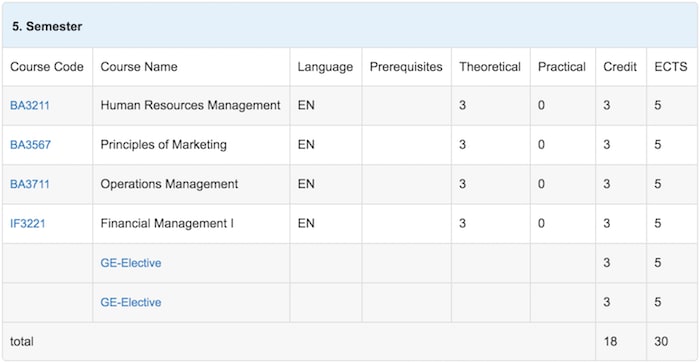Click the Credit column header

[620, 67]
